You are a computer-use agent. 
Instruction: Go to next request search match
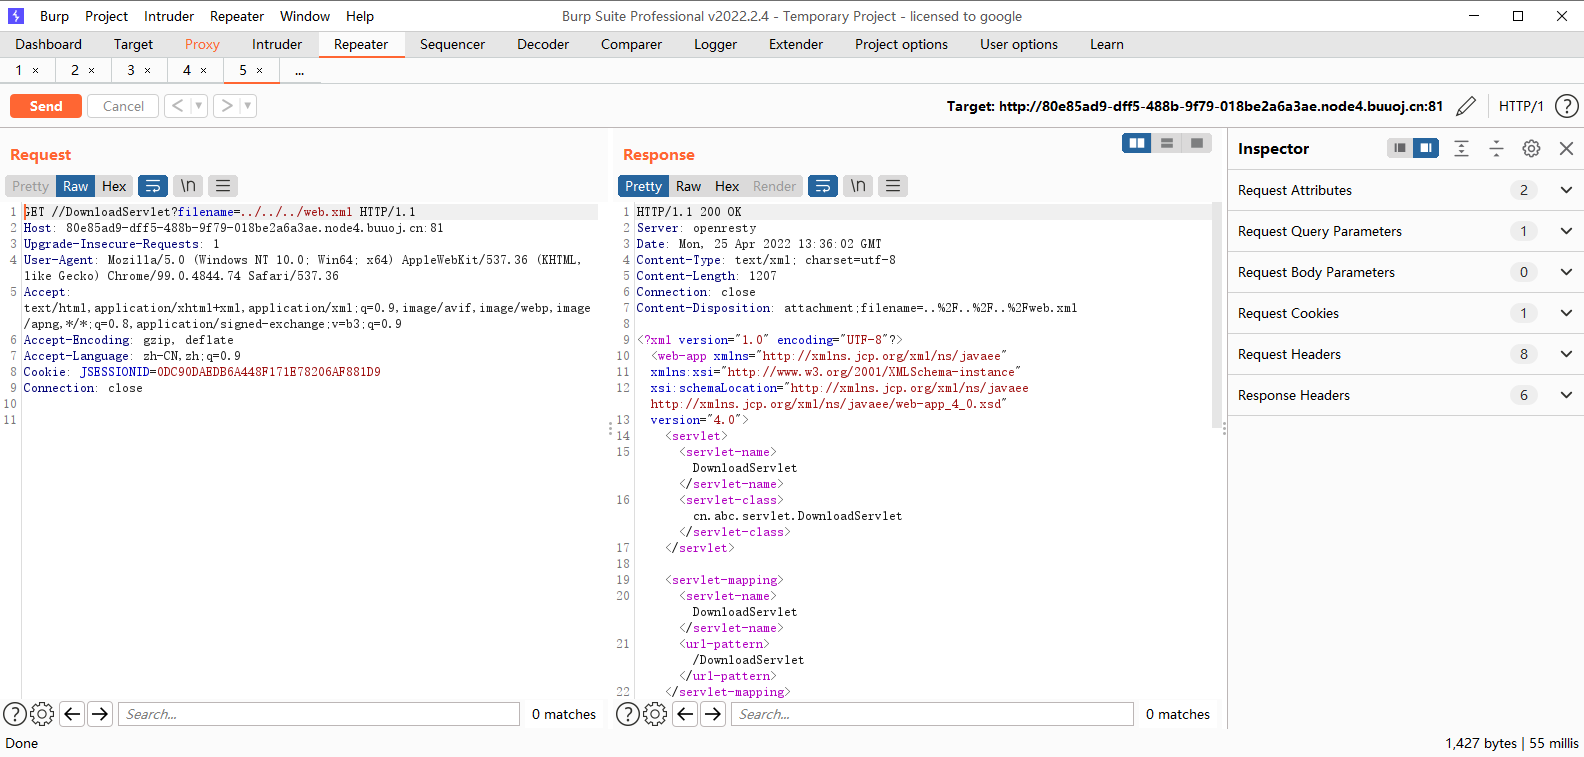click(x=100, y=714)
